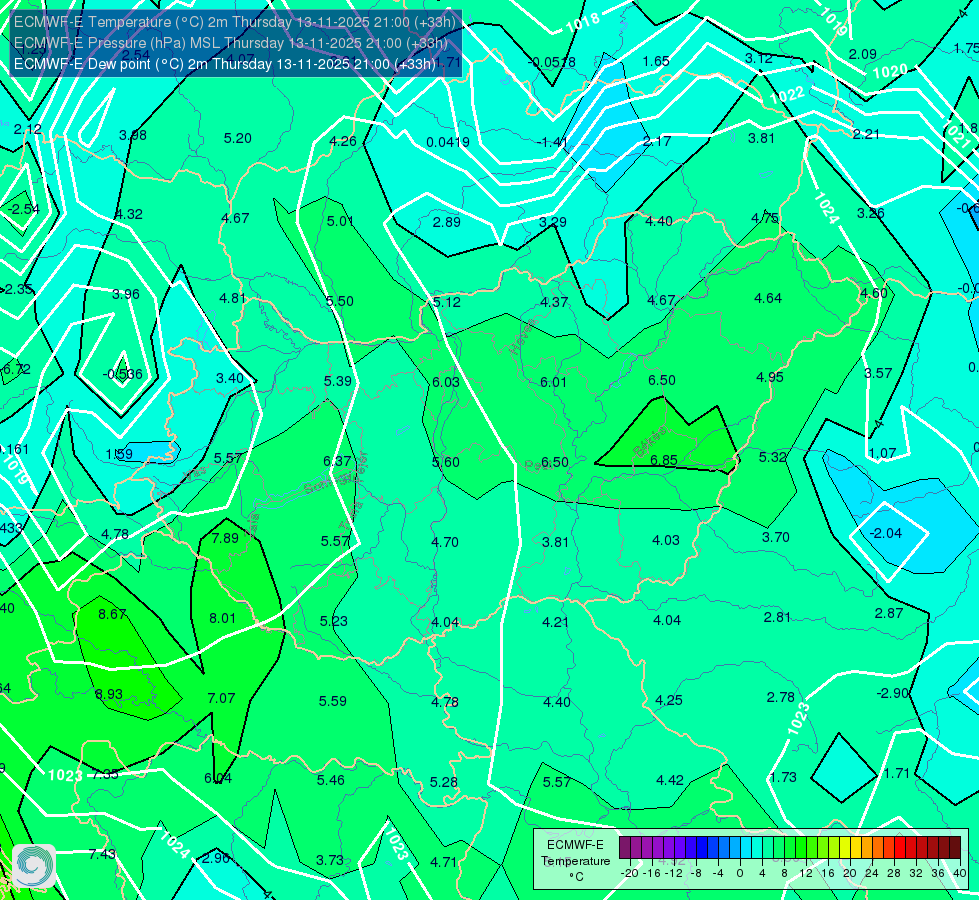Click the 3.29 dew point value

[x=553, y=222]
